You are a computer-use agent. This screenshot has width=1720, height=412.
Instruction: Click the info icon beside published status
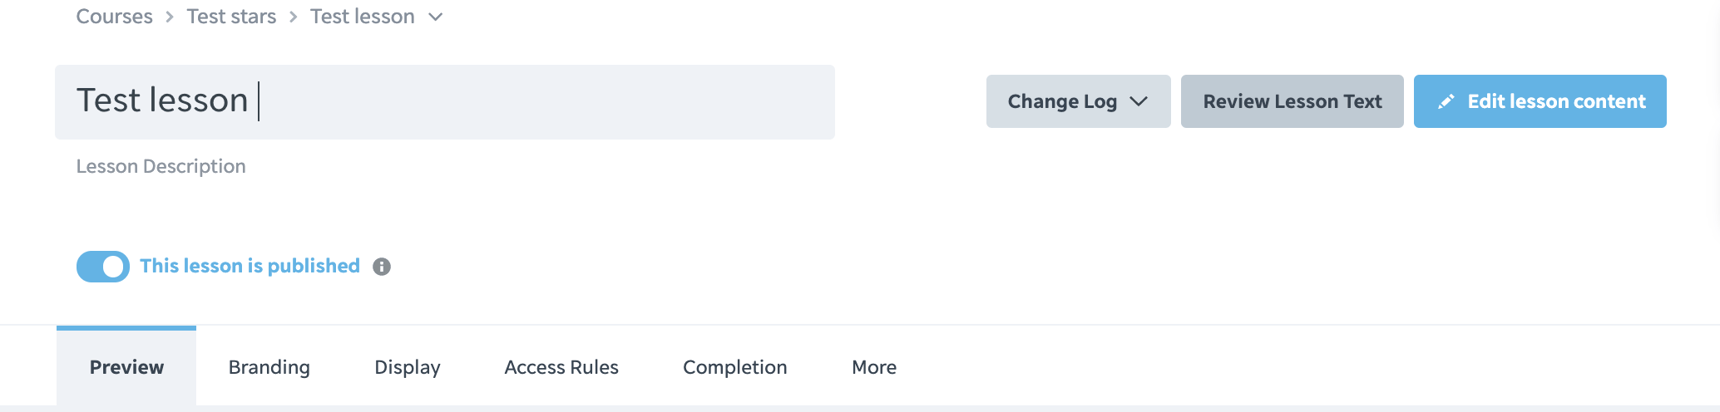tap(382, 267)
